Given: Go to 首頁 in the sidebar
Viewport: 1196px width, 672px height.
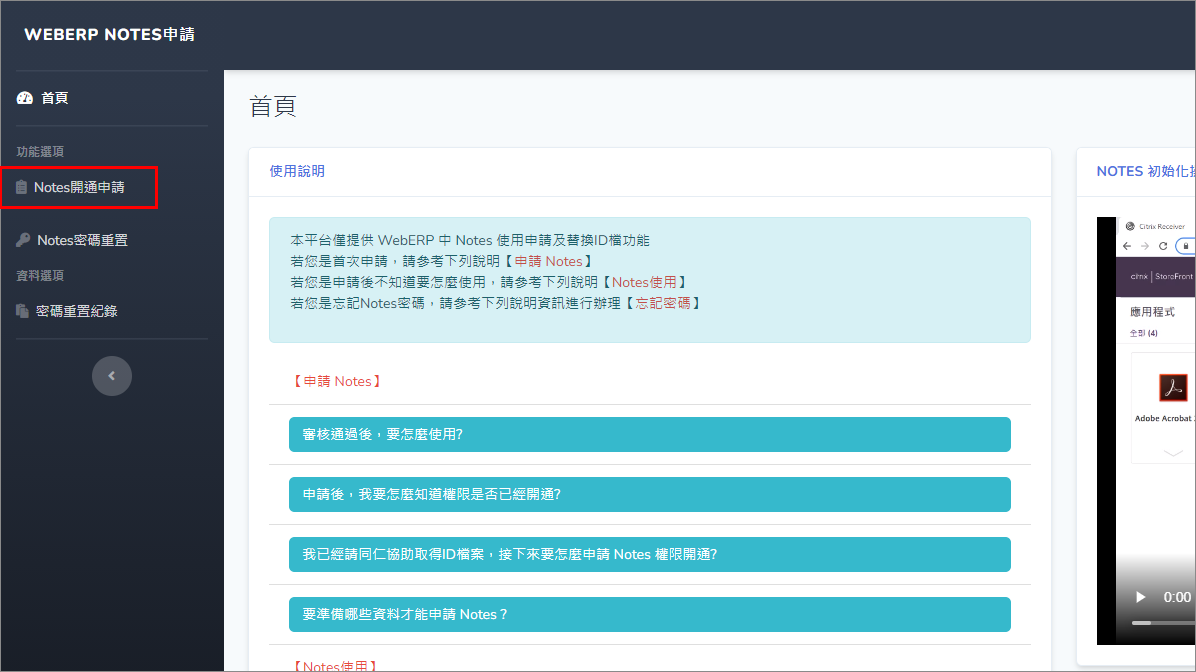Looking at the screenshot, I should pyautogui.click(x=54, y=98).
